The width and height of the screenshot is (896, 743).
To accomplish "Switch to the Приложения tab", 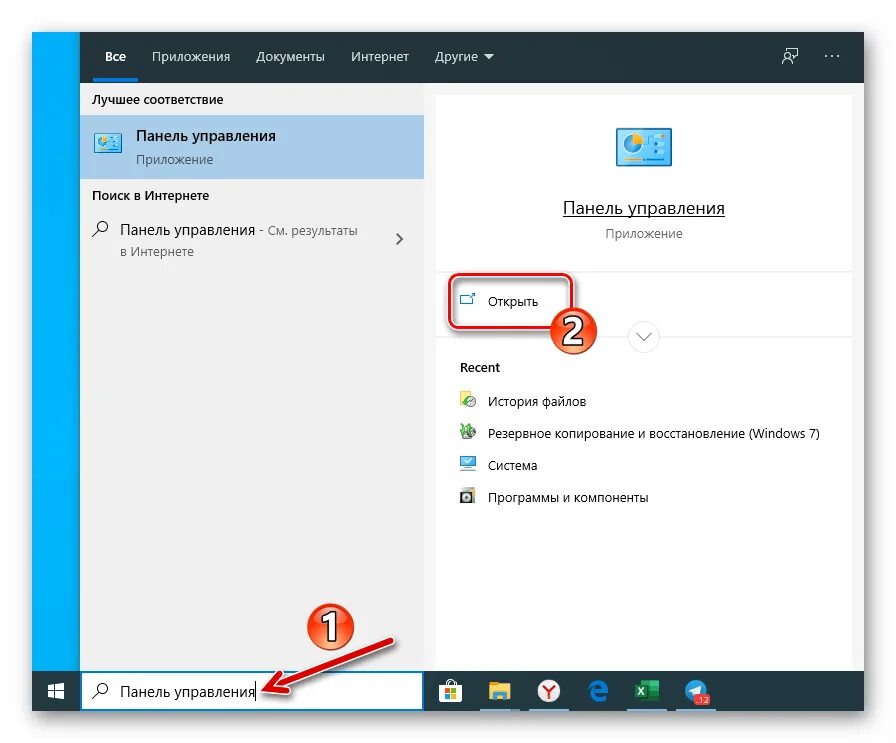I will click(191, 57).
